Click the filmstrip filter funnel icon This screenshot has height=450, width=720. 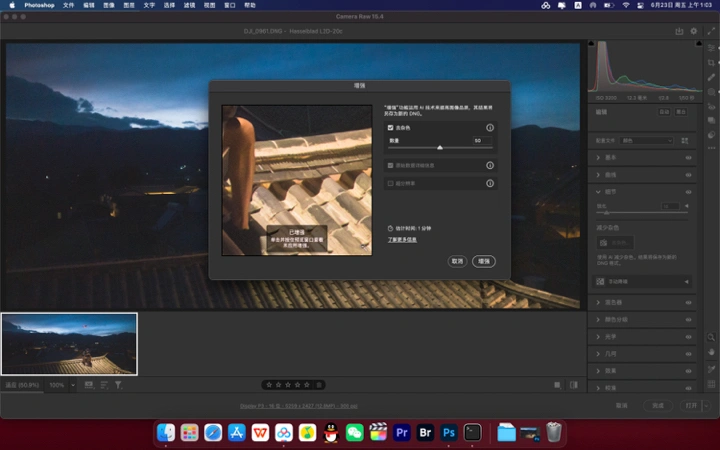(118, 384)
